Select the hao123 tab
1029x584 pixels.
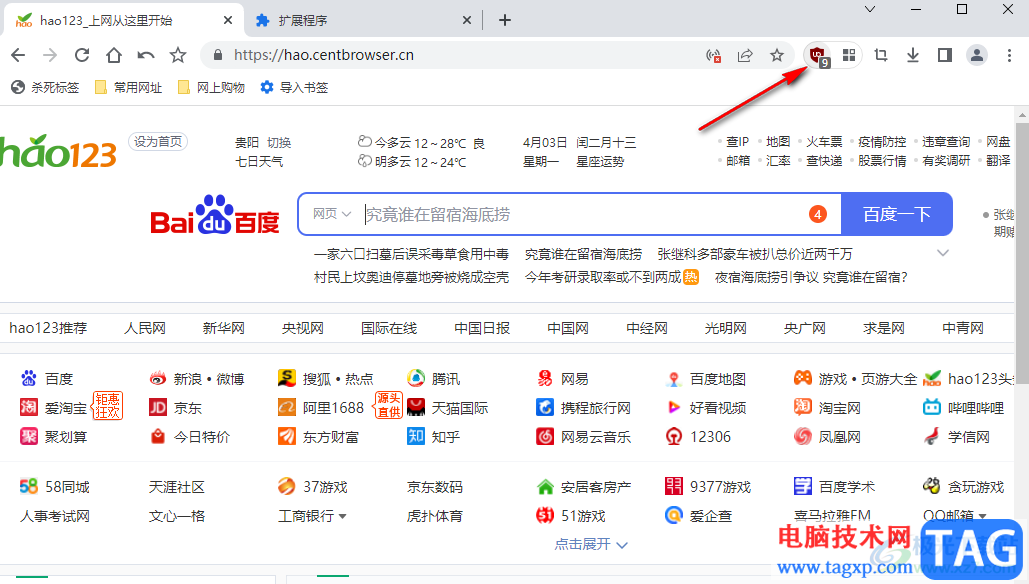coord(124,20)
